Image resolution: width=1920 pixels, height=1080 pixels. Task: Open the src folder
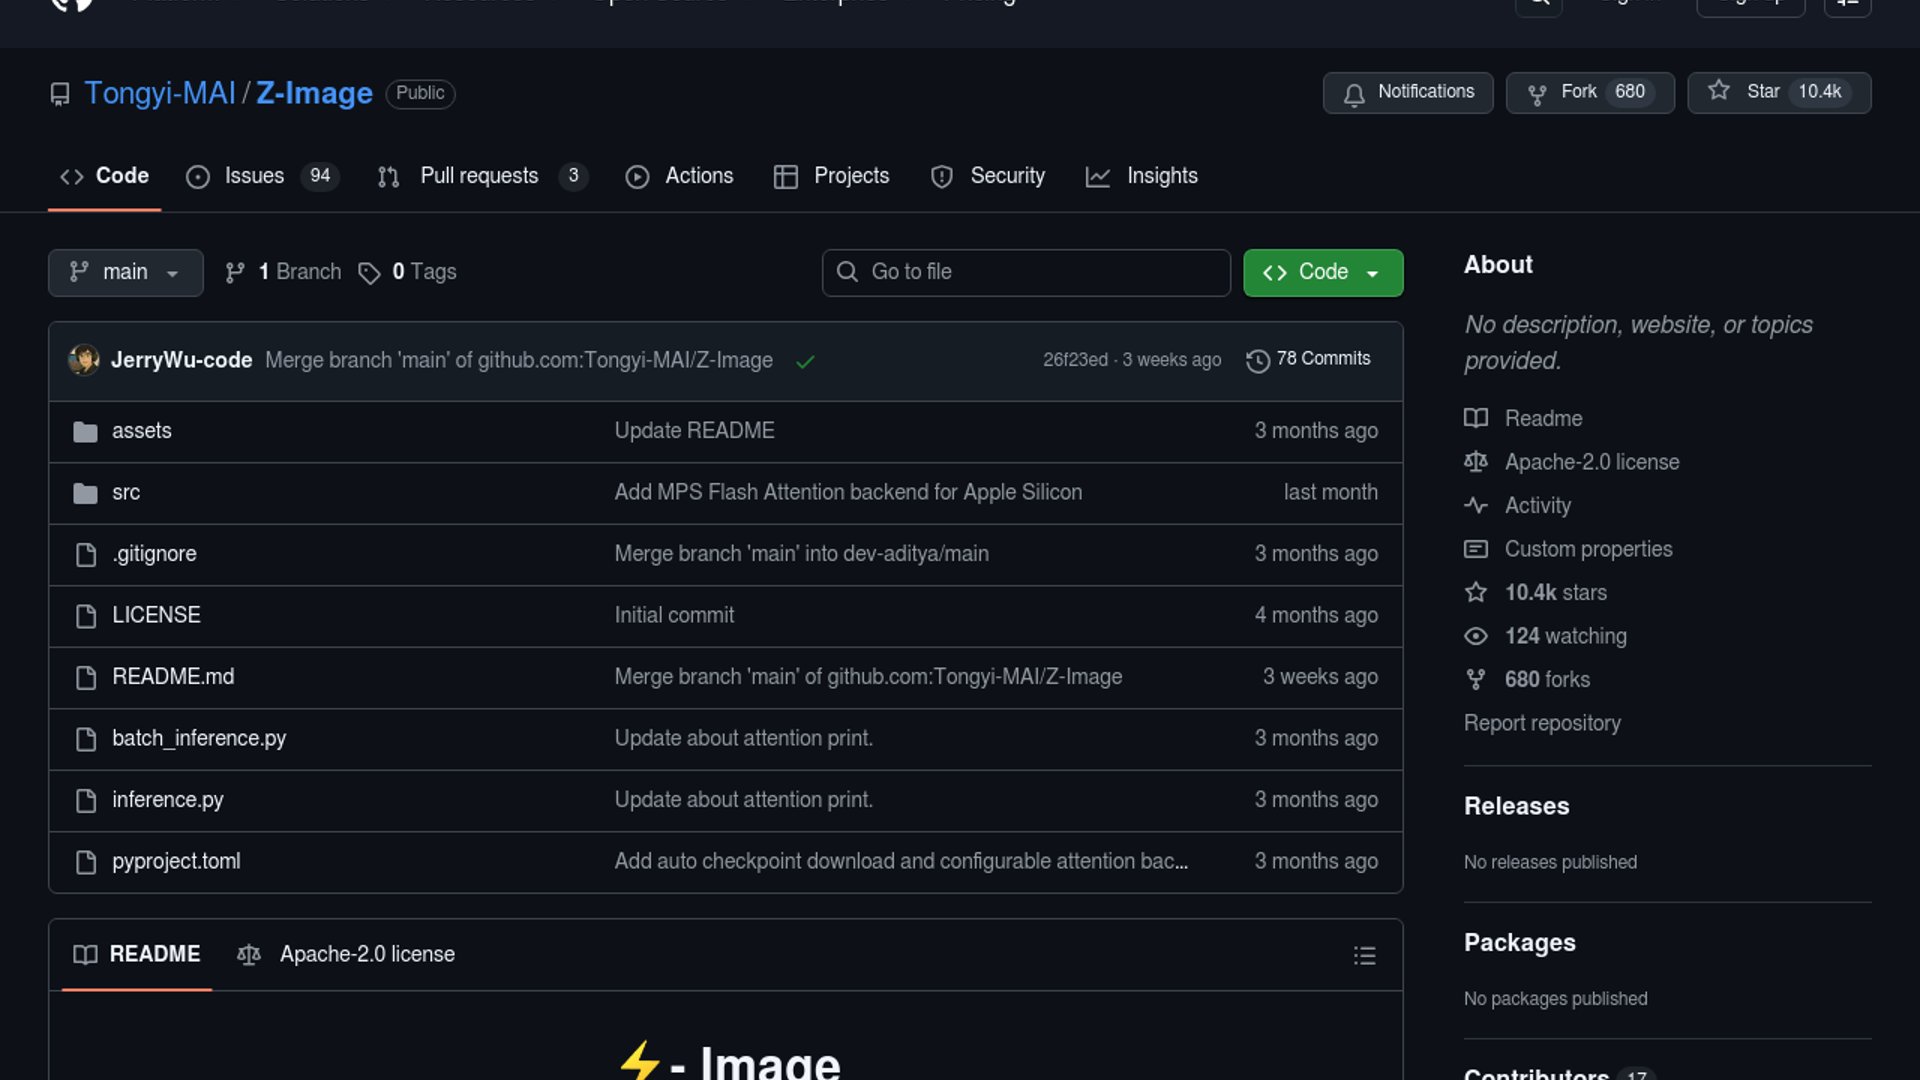click(126, 492)
